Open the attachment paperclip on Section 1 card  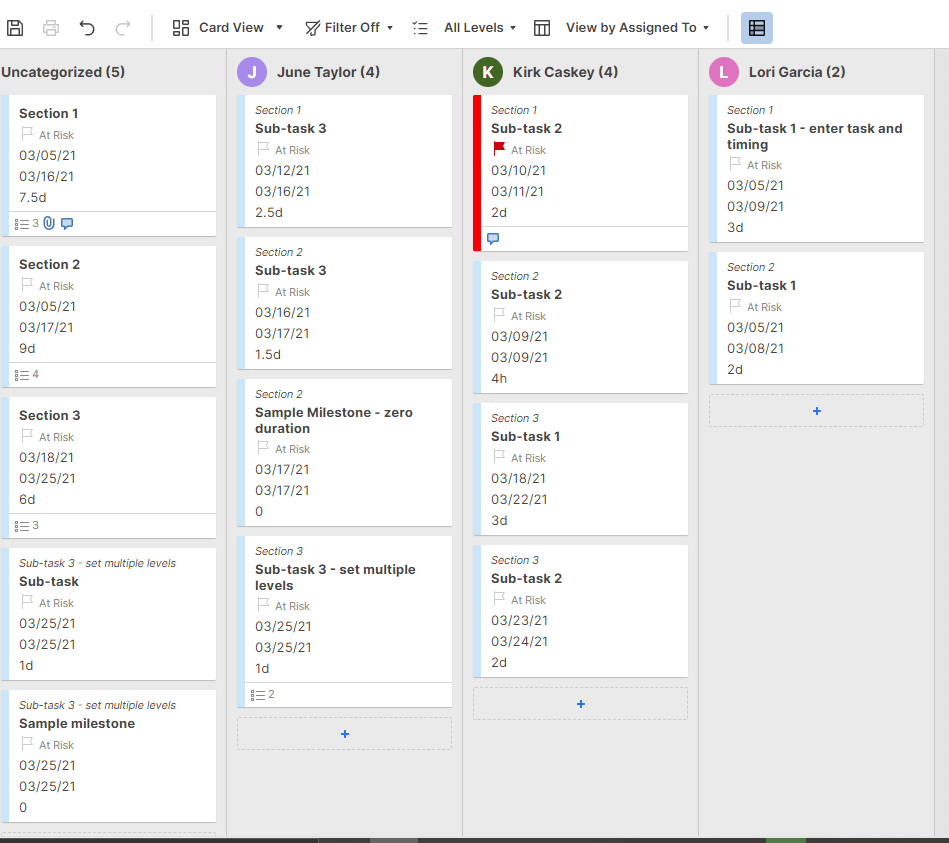pos(48,222)
